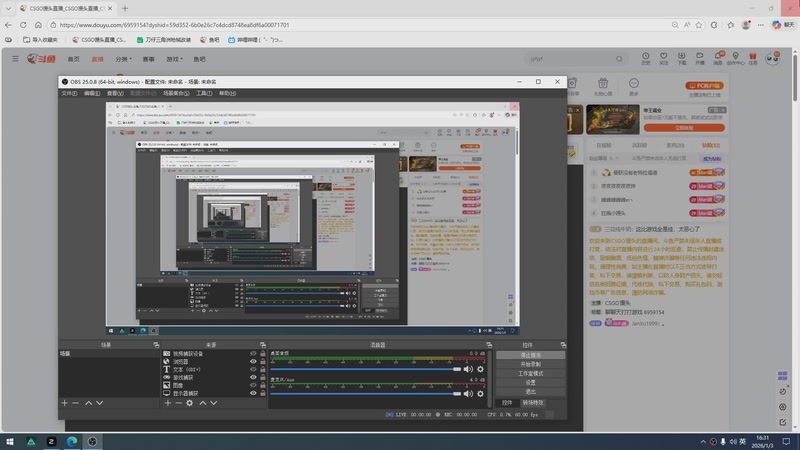Add page to favorites star in address bar
The width and height of the screenshot is (800, 450).
coord(699,25)
